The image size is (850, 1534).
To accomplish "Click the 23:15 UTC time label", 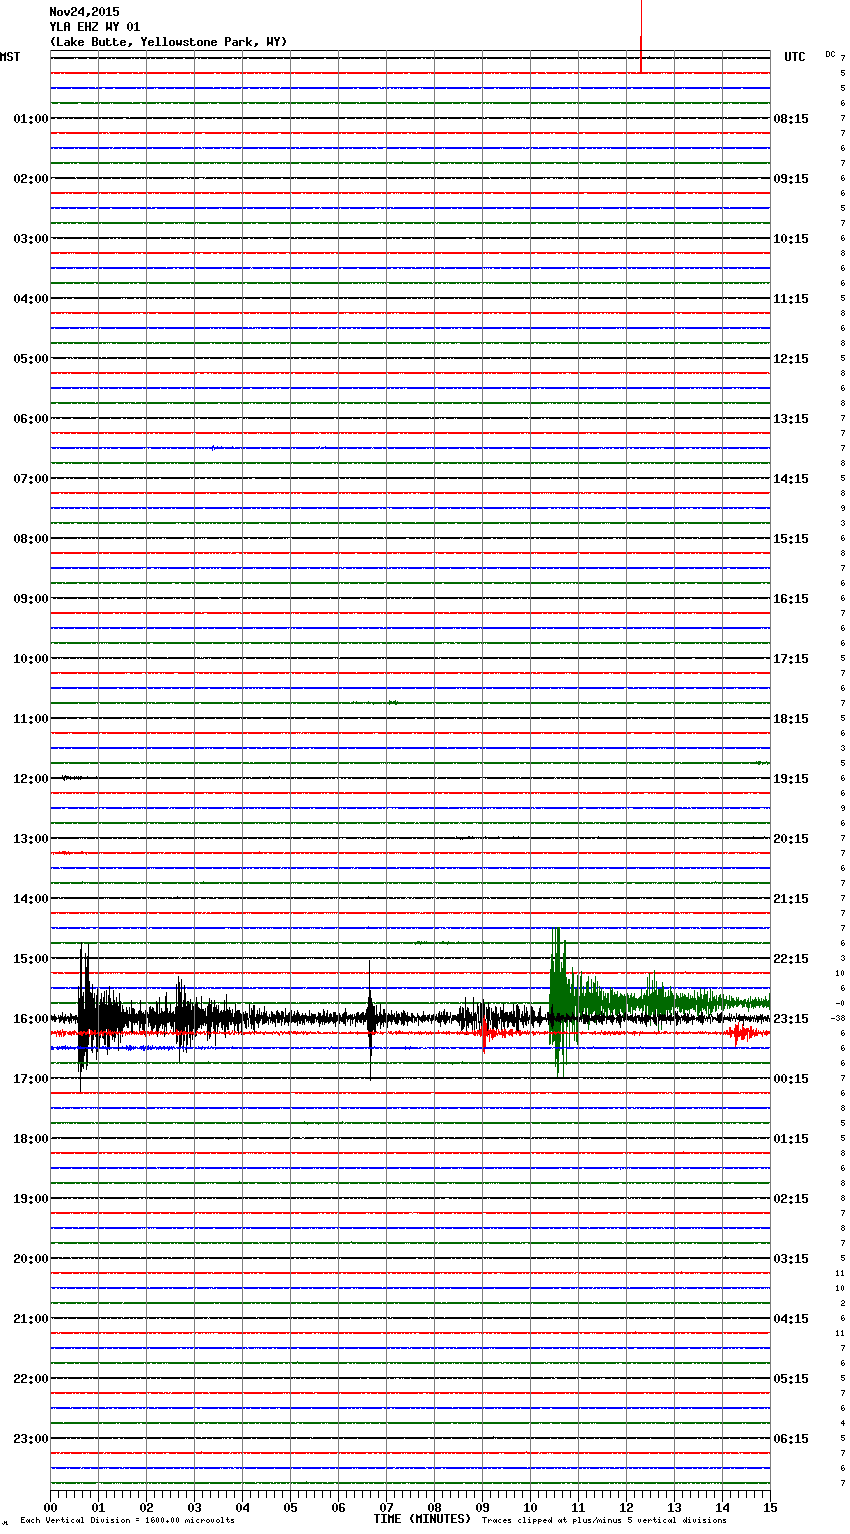I will click(x=791, y=1019).
